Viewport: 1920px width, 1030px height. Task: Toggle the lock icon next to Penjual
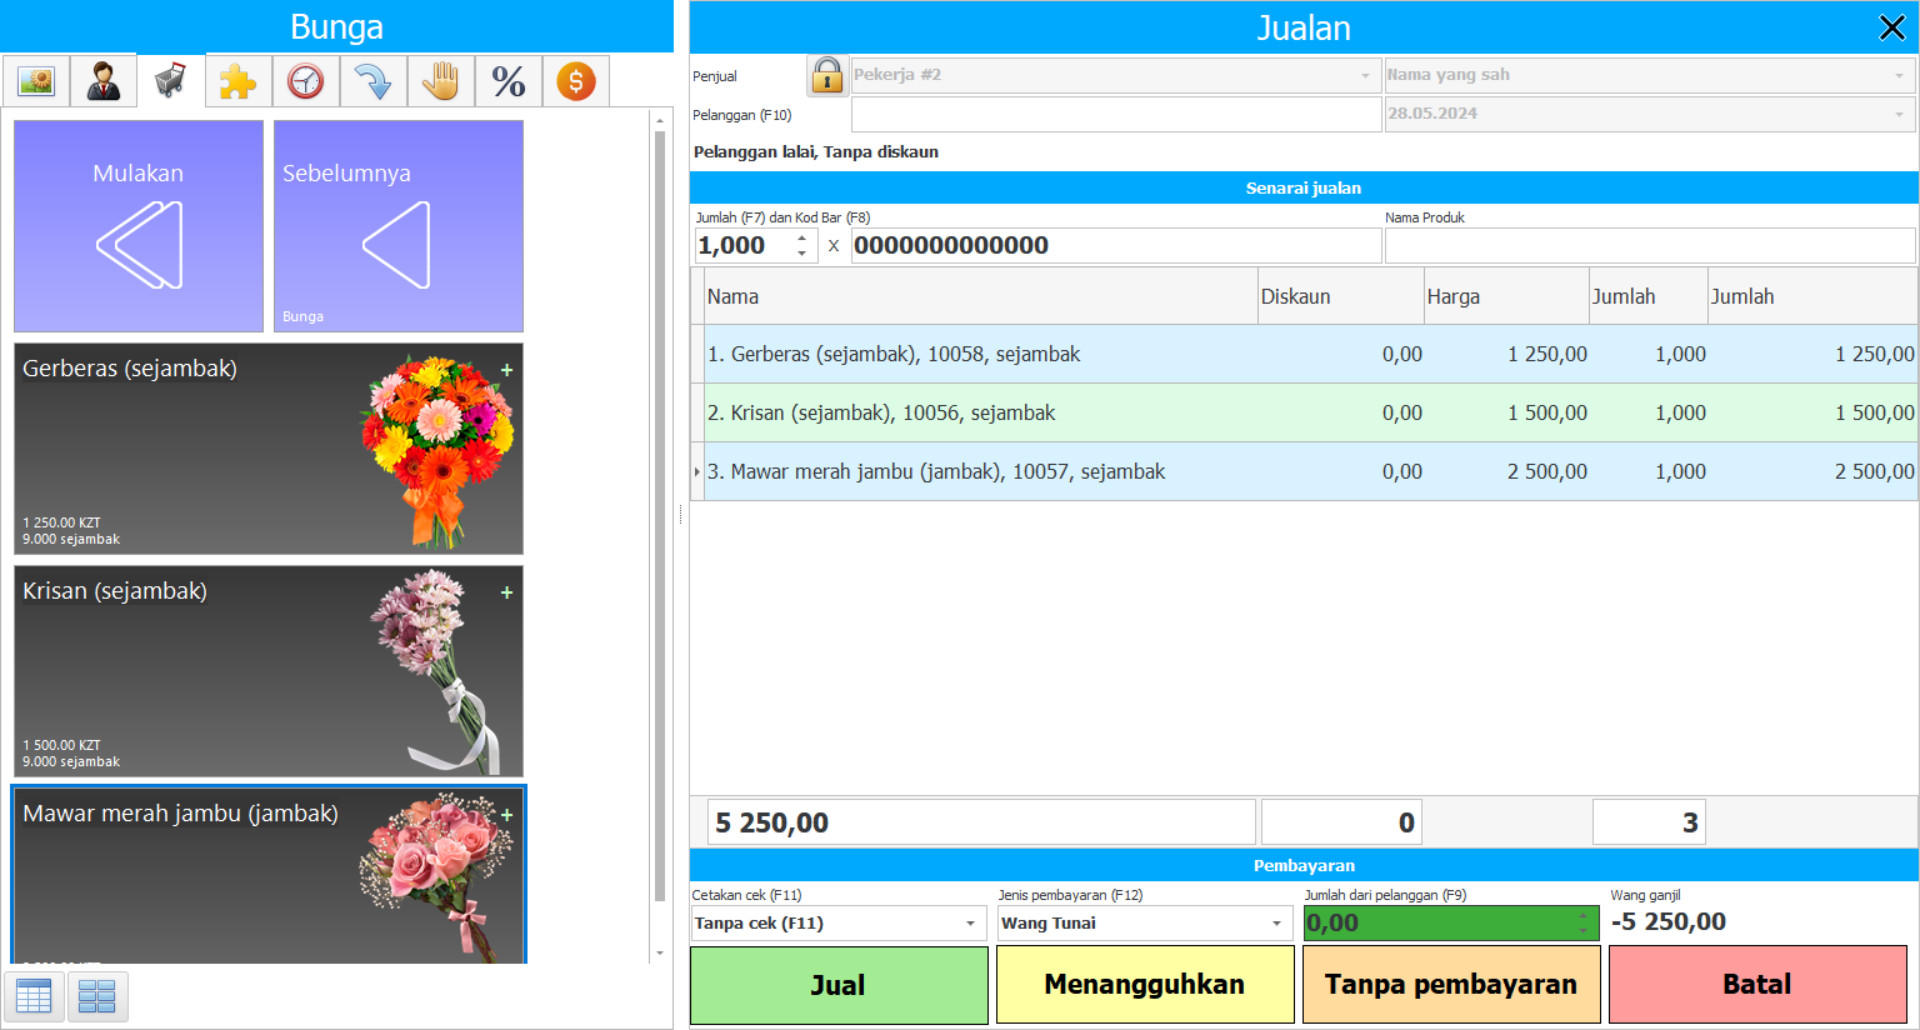tap(827, 75)
